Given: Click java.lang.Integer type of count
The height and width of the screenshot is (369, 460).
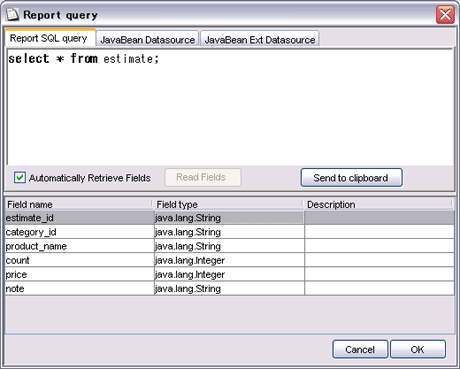Looking at the screenshot, I should coord(229,260).
